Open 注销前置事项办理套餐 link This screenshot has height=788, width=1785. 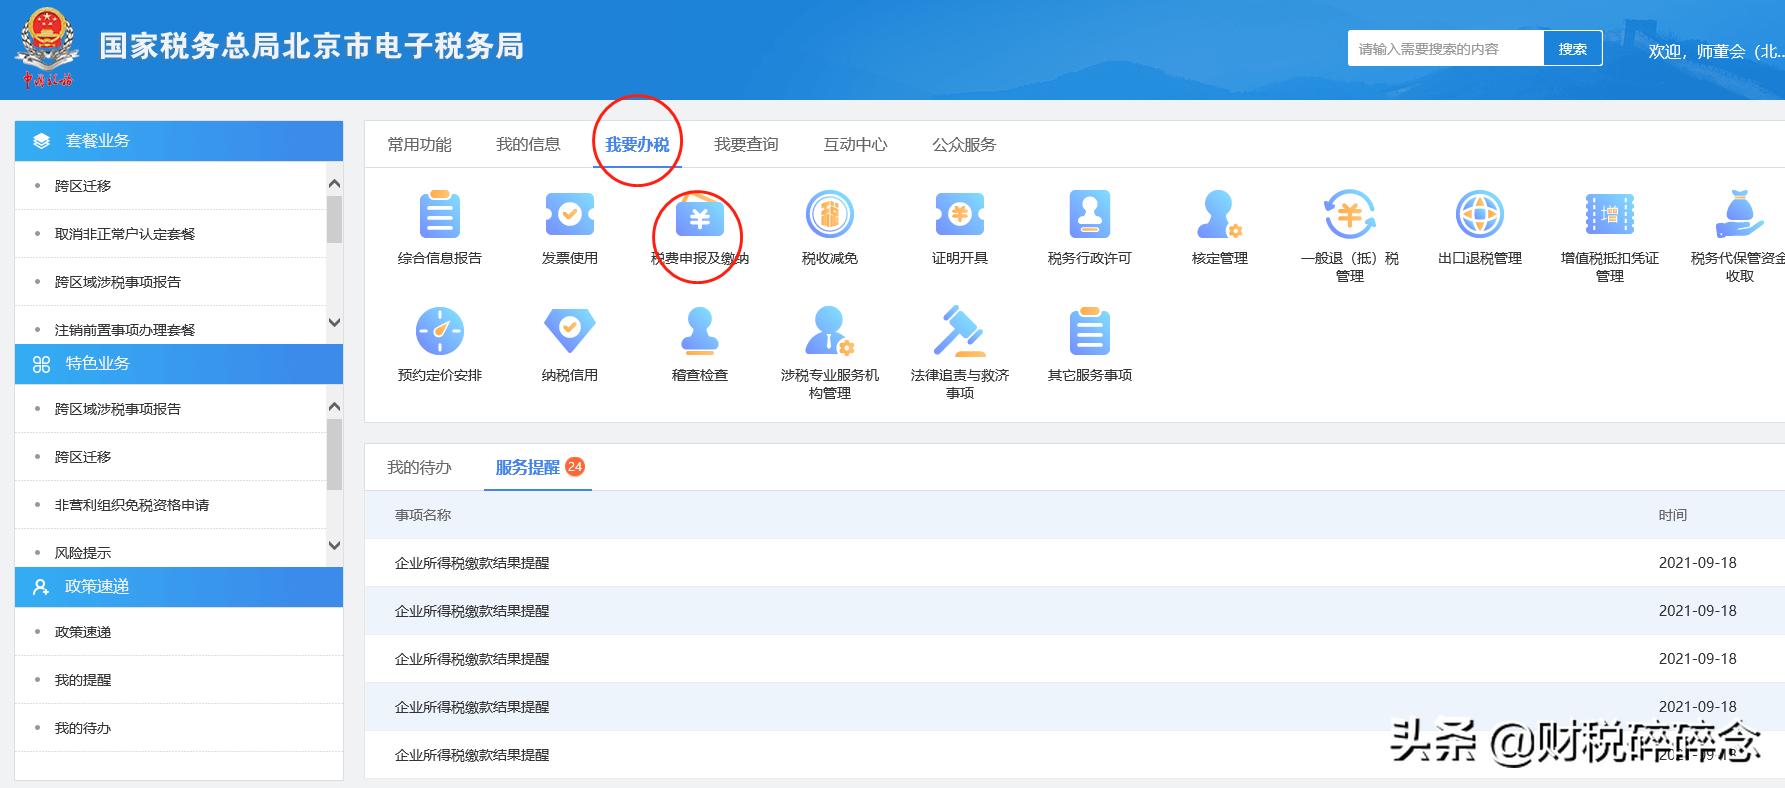125,330
